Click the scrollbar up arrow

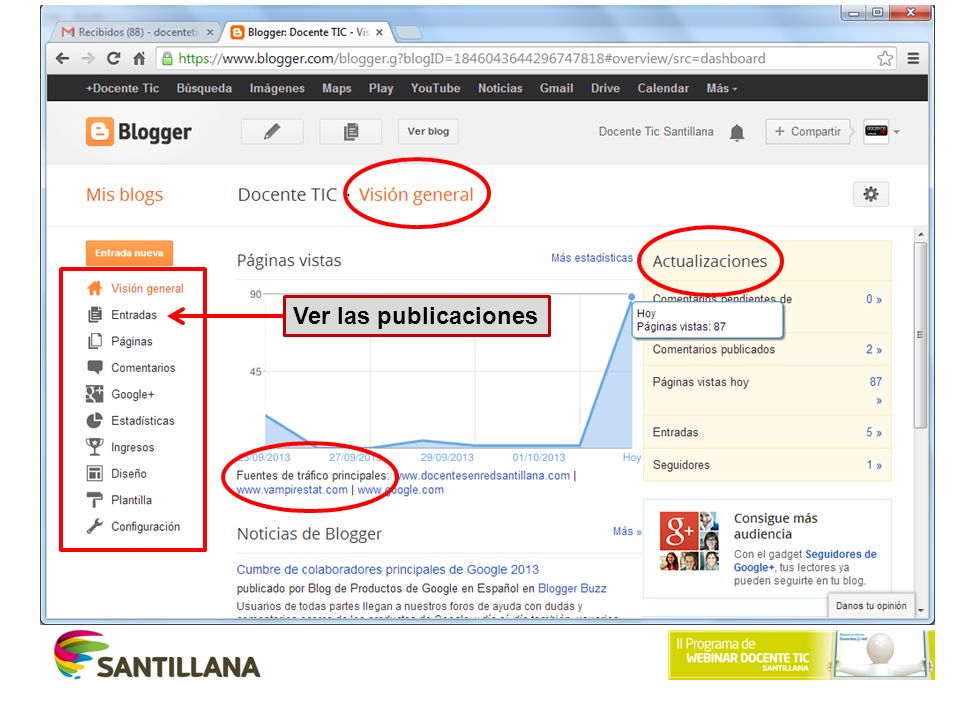click(920, 234)
